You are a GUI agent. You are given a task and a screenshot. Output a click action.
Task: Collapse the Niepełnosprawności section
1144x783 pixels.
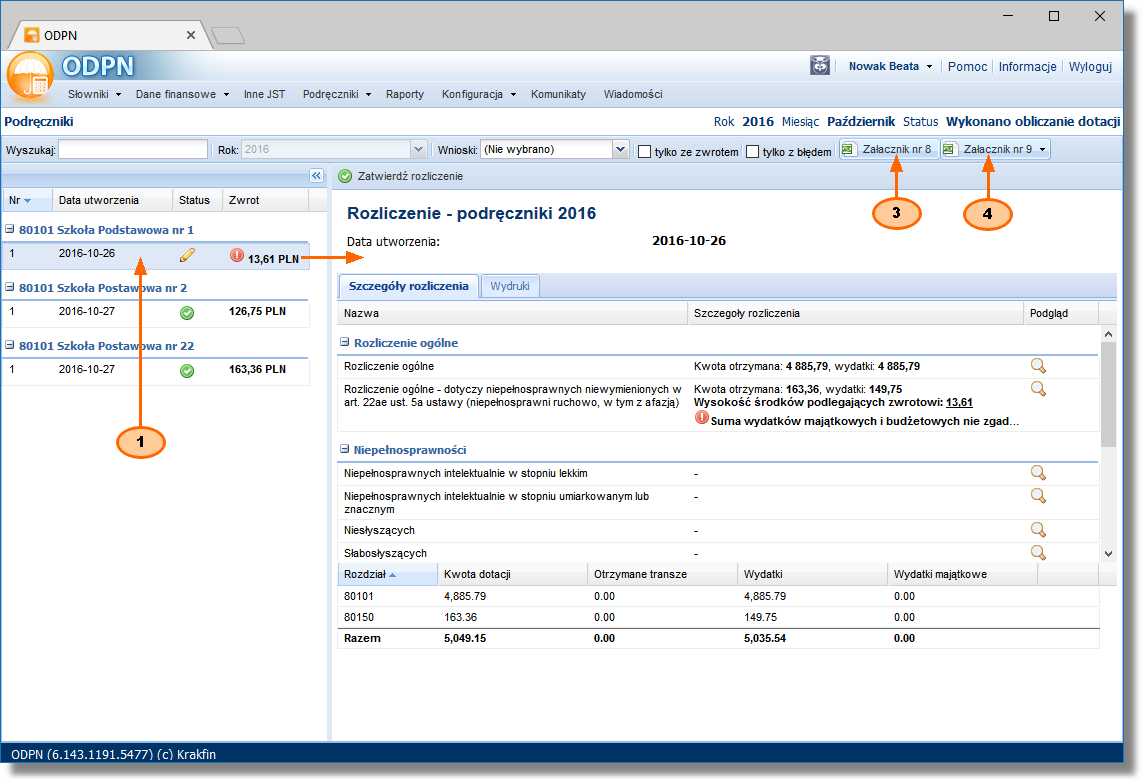345,450
